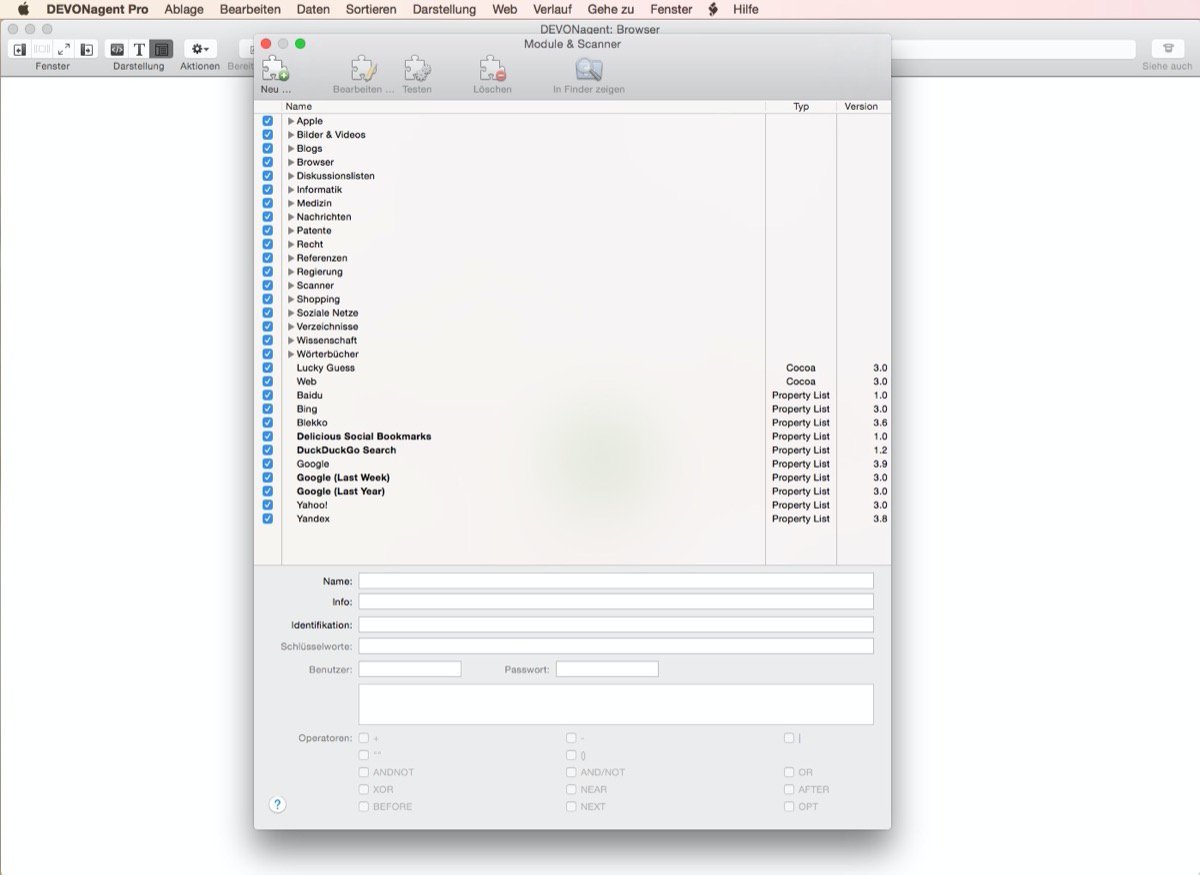Select the text T Darstellung icon in Browser window
The height and width of the screenshot is (875, 1200).
pos(139,49)
